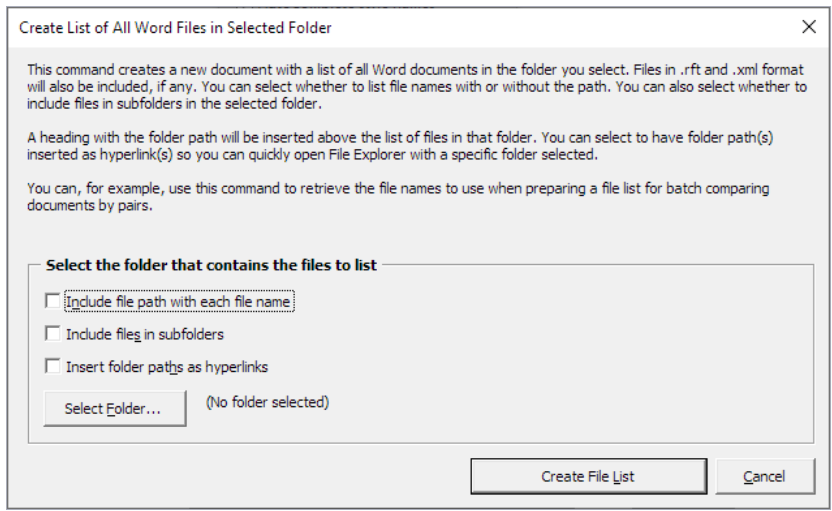Close the dialog with the X icon
Screen dimensions: 832x511
(809, 27)
